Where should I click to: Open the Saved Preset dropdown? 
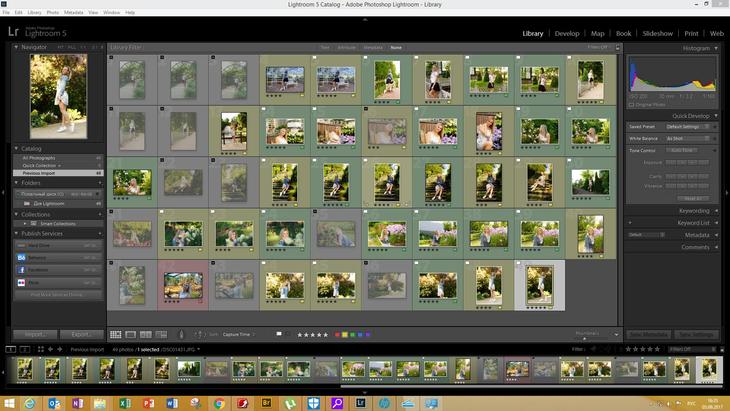pos(690,127)
